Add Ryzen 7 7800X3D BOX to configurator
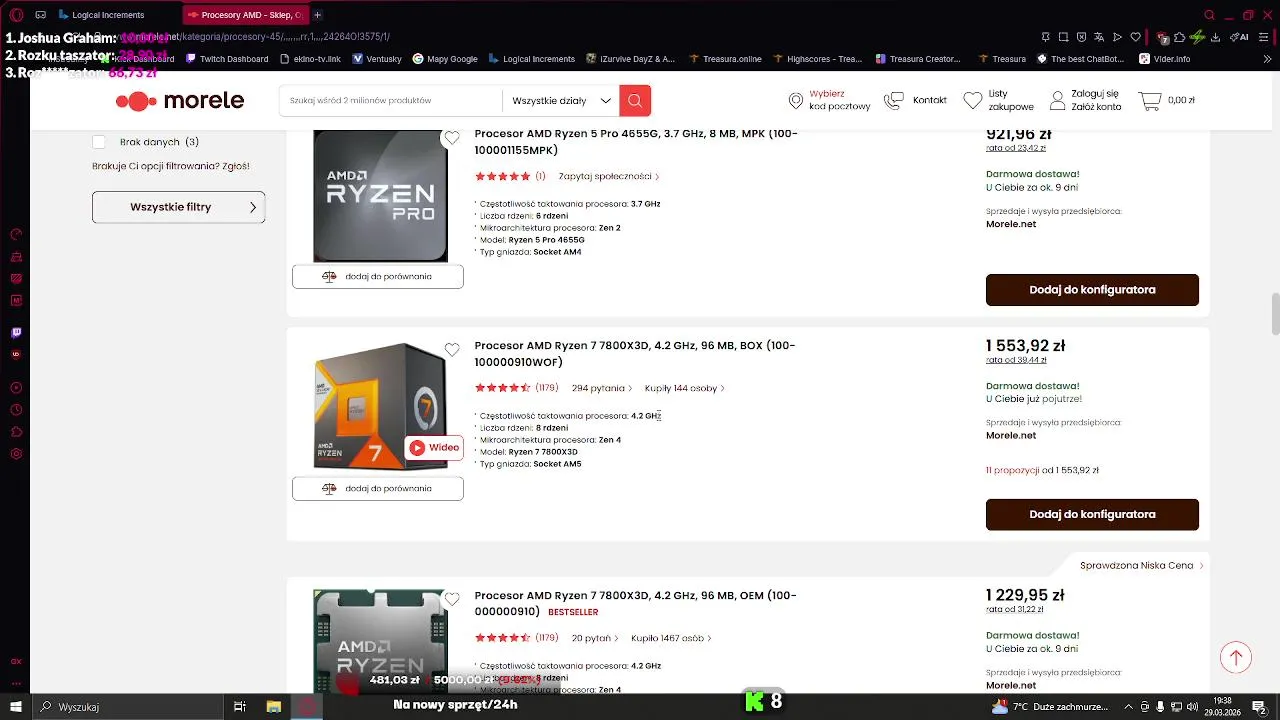 1092,514
